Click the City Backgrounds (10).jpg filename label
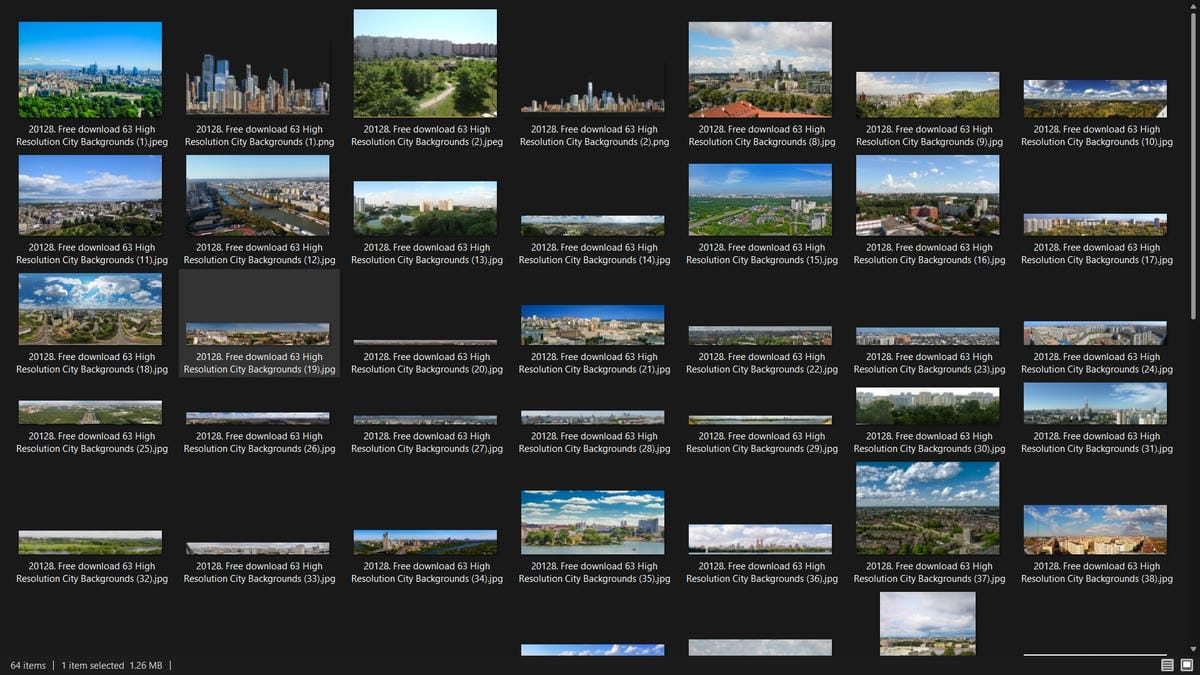This screenshot has width=1200, height=675. (1096, 136)
